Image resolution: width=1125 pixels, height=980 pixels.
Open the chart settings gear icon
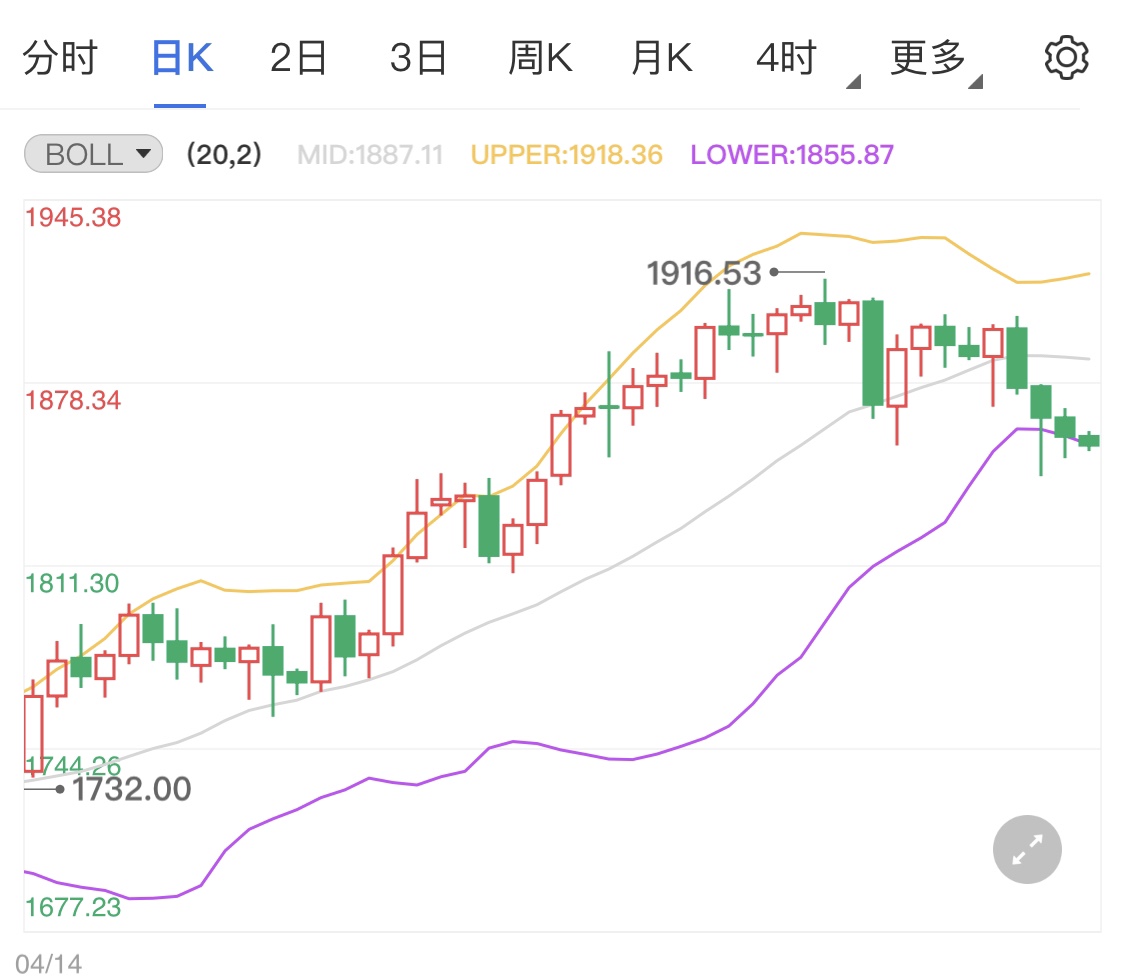(1066, 57)
